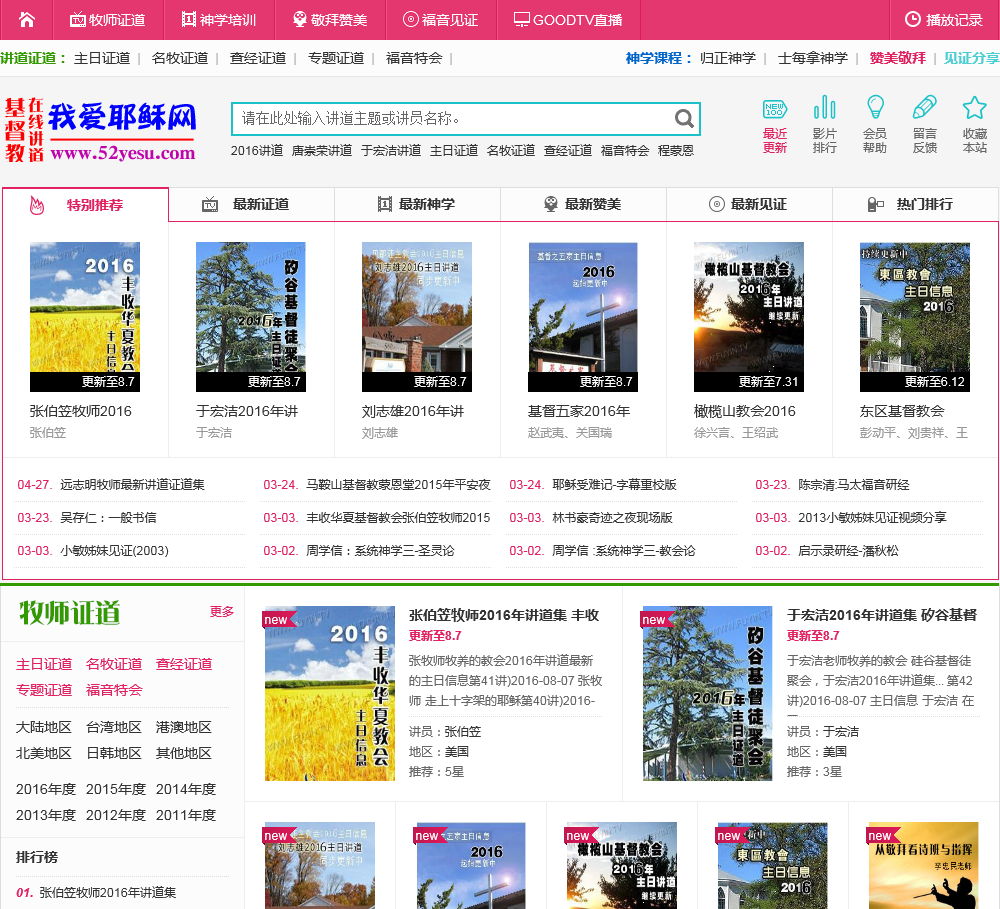Open 基督五家2016年 featured thumbnail
Screen dimensions: 1000x909
582,316
